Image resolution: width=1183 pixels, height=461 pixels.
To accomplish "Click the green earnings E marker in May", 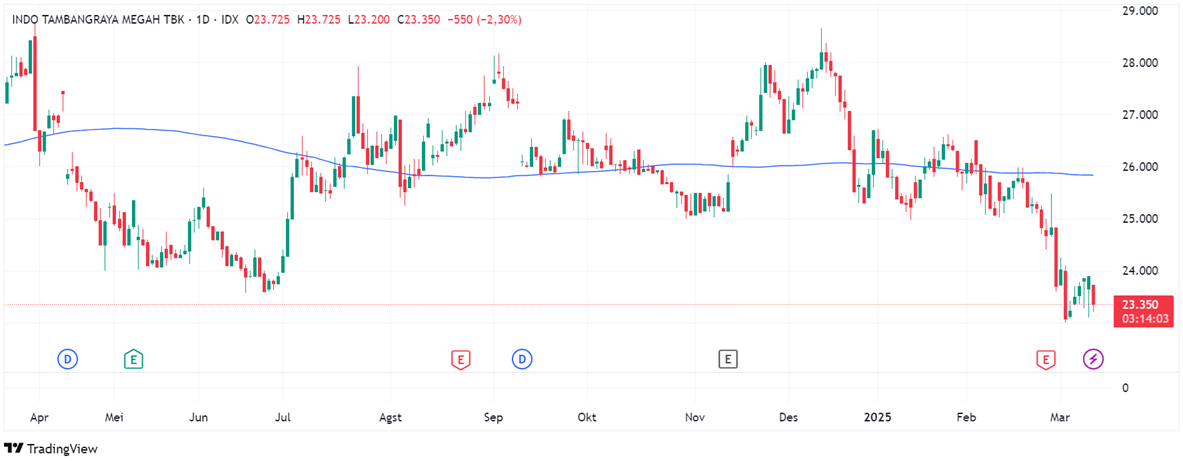I will 134,360.
